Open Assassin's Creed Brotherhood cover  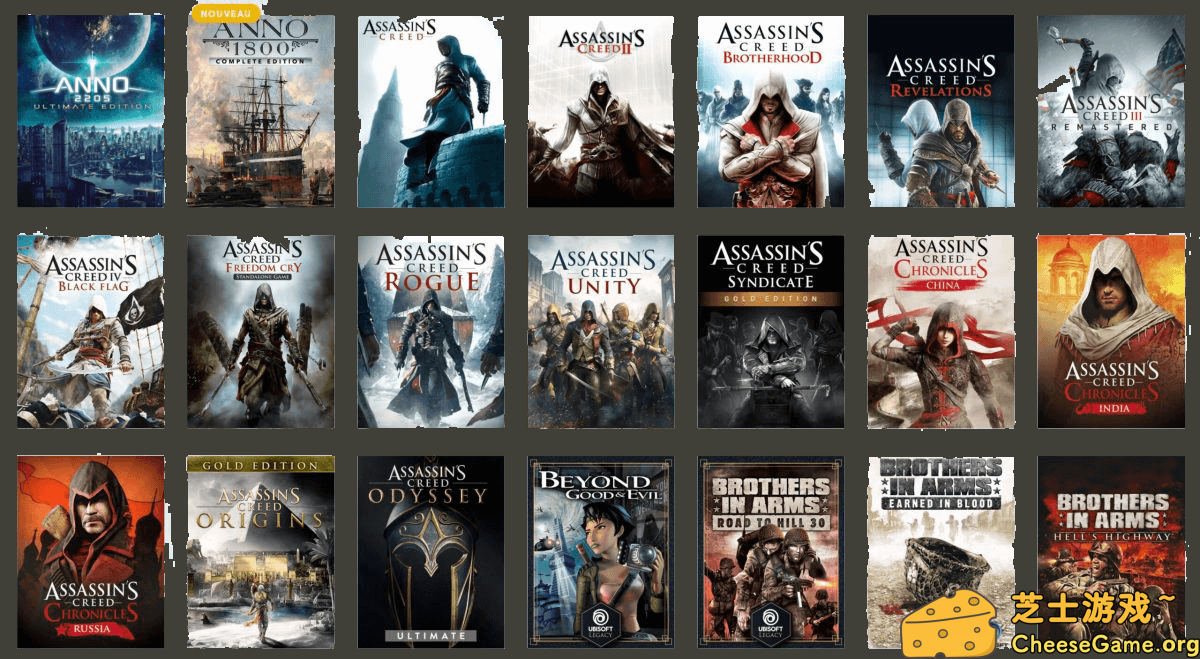pos(771,111)
